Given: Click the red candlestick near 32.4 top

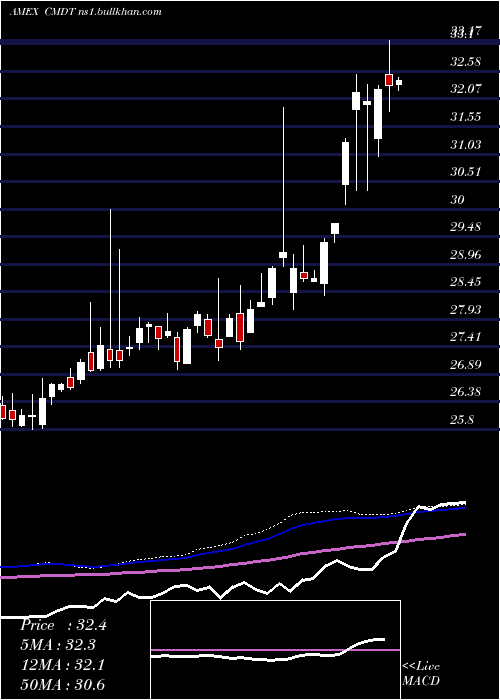Looking at the screenshot, I should (x=389, y=80).
